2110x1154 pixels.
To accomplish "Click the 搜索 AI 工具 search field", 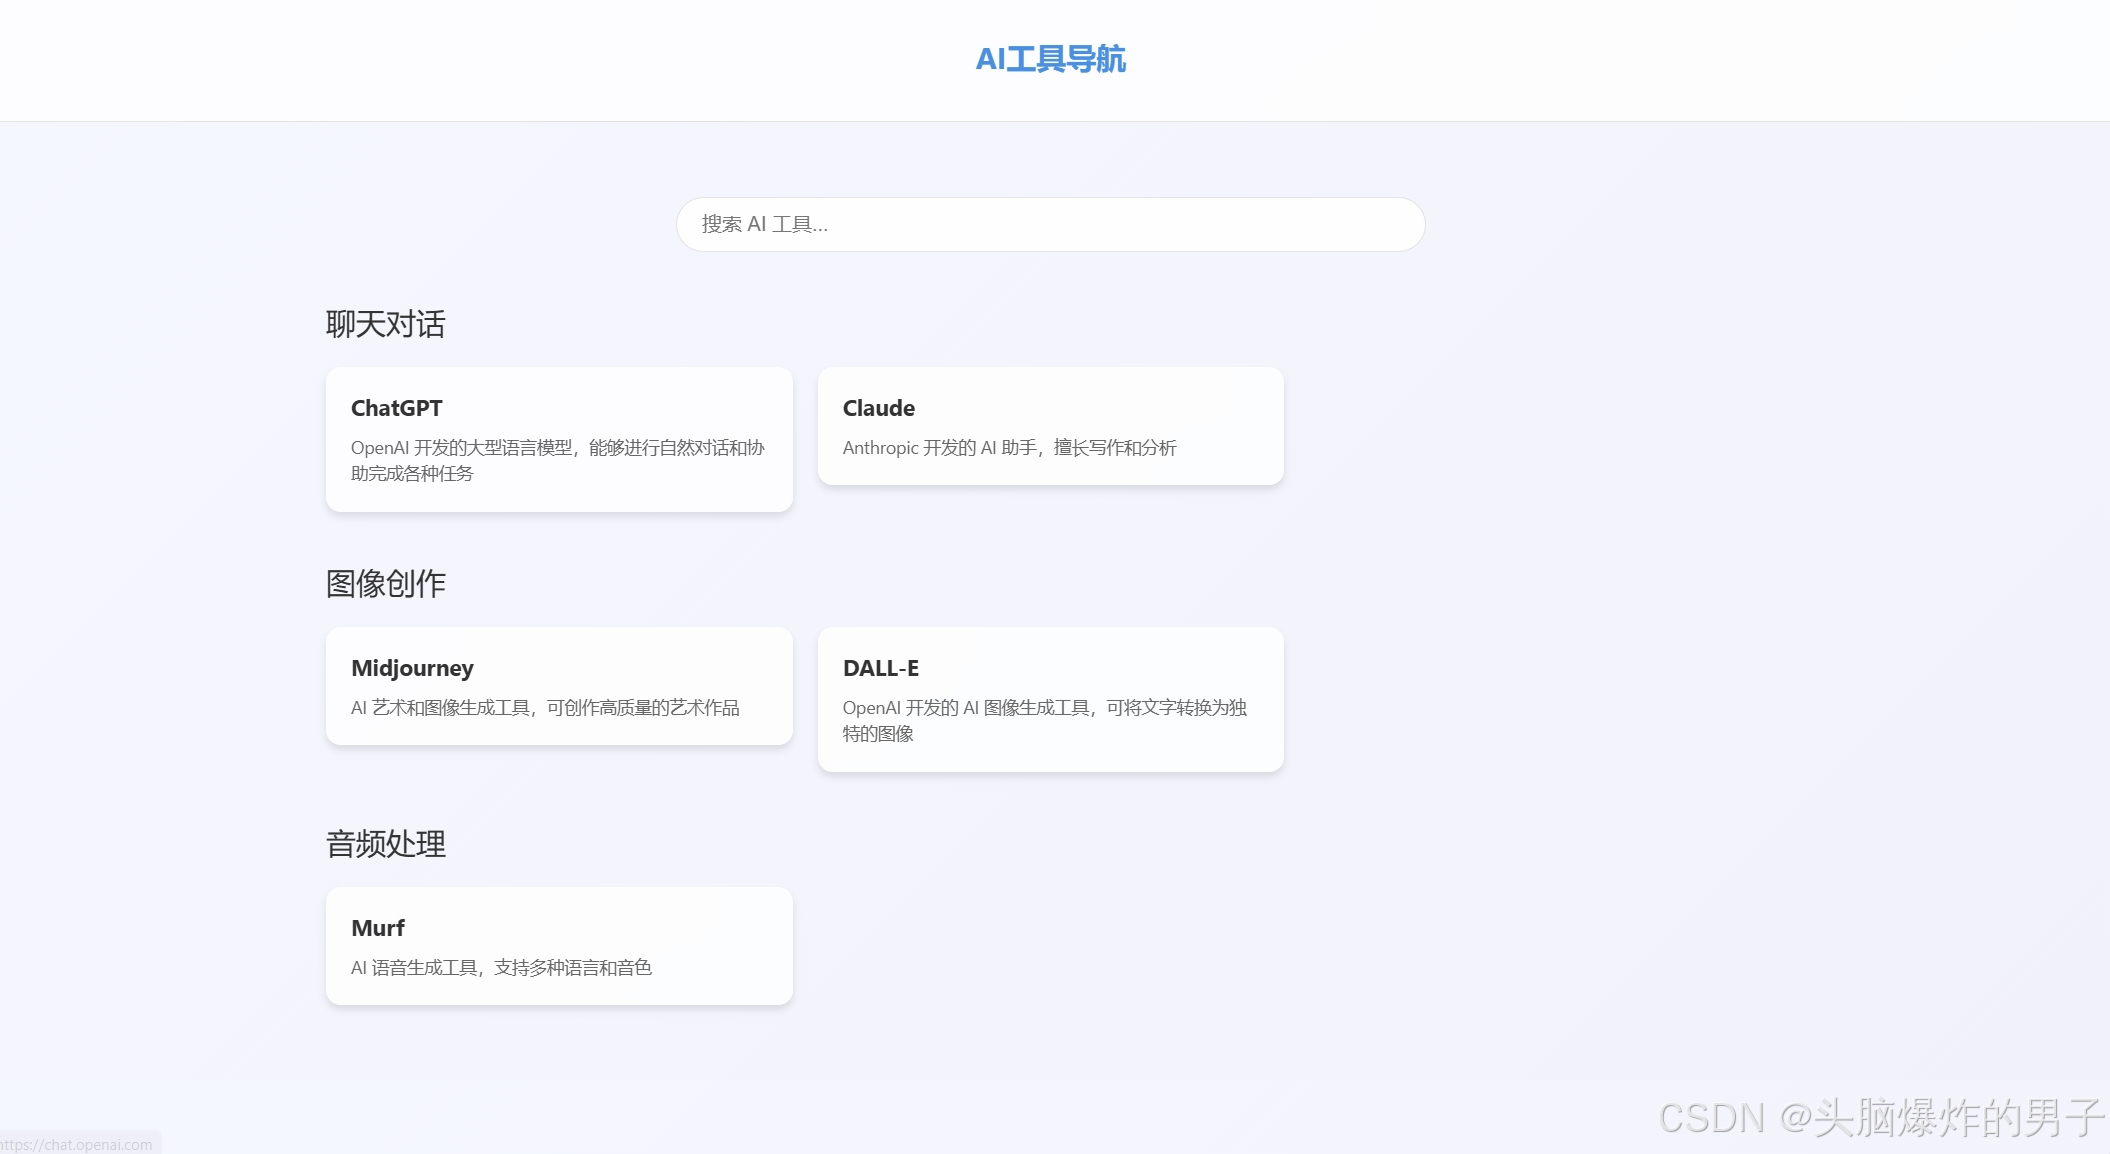I will point(1050,224).
